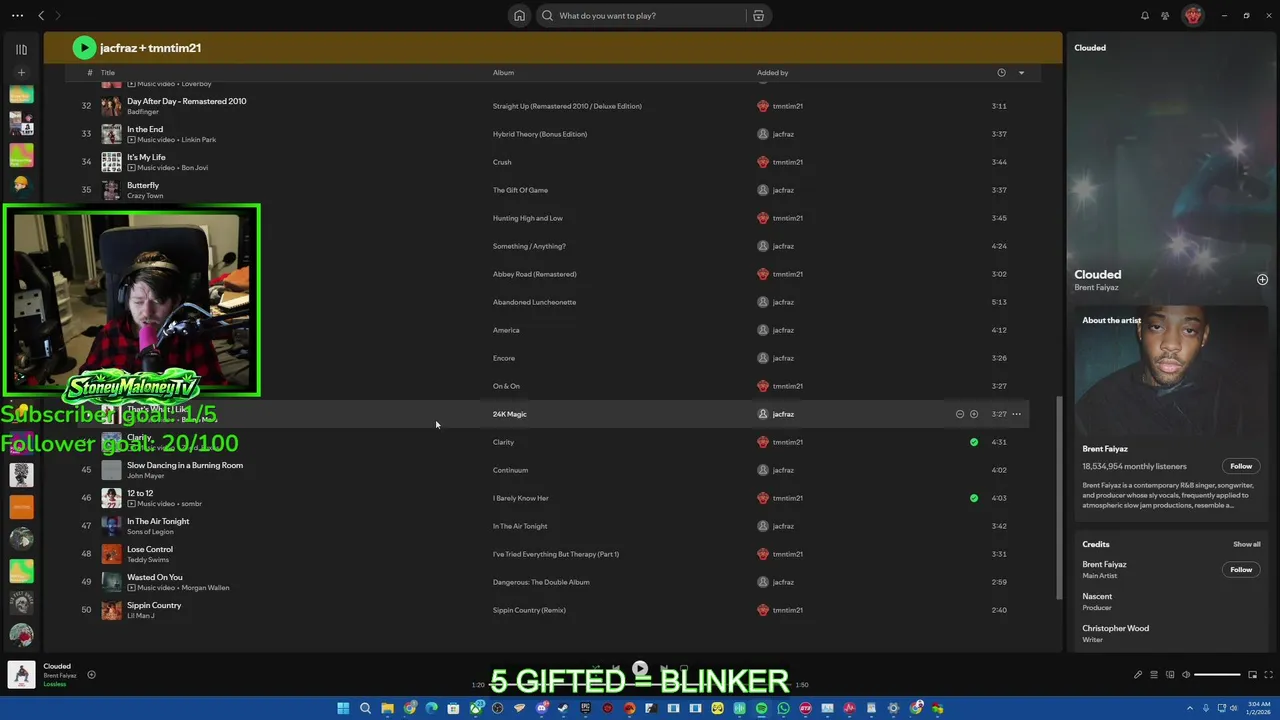Open the John Mayer artist link
The height and width of the screenshot is (720, 1280).
[146, 476]
